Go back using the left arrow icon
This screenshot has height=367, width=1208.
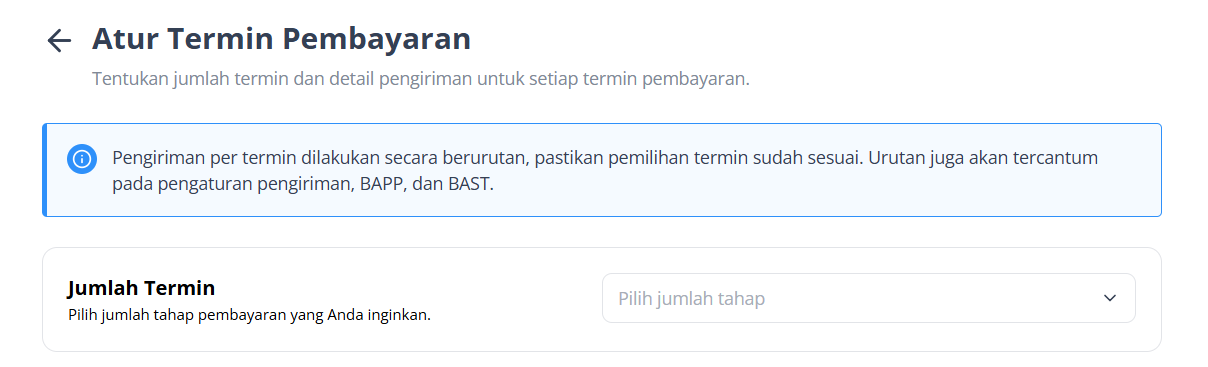[x=59, y=40]
